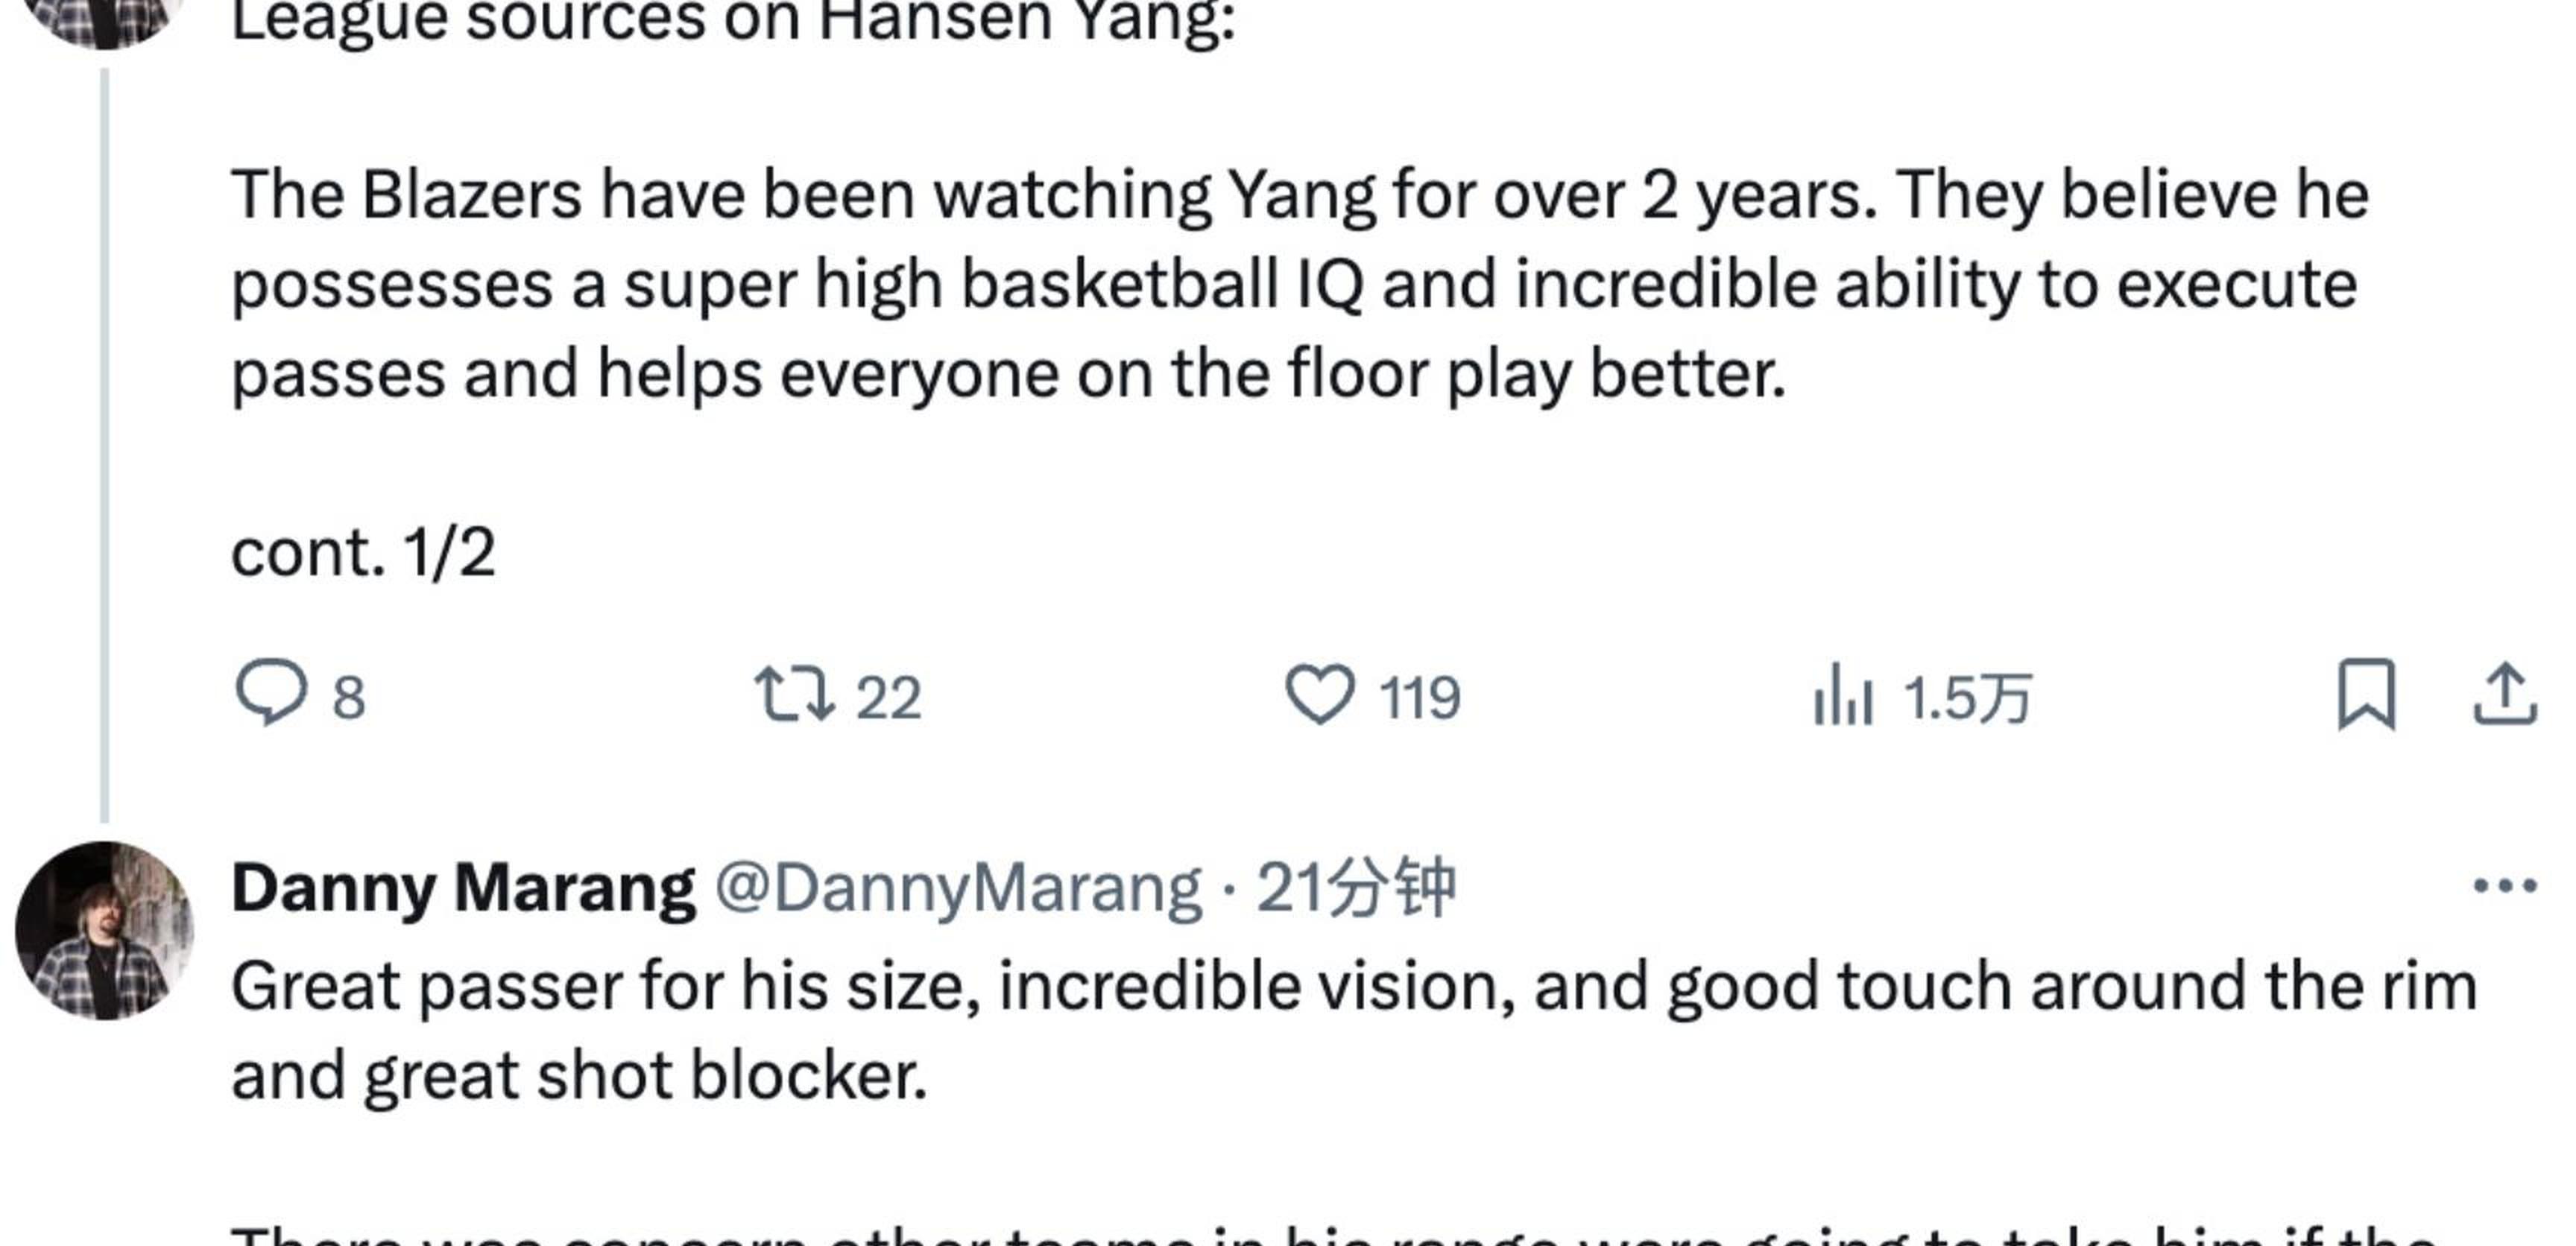Click the 'cont. 1/2' text
The image size is (2576, 1246).
point(363,553)
